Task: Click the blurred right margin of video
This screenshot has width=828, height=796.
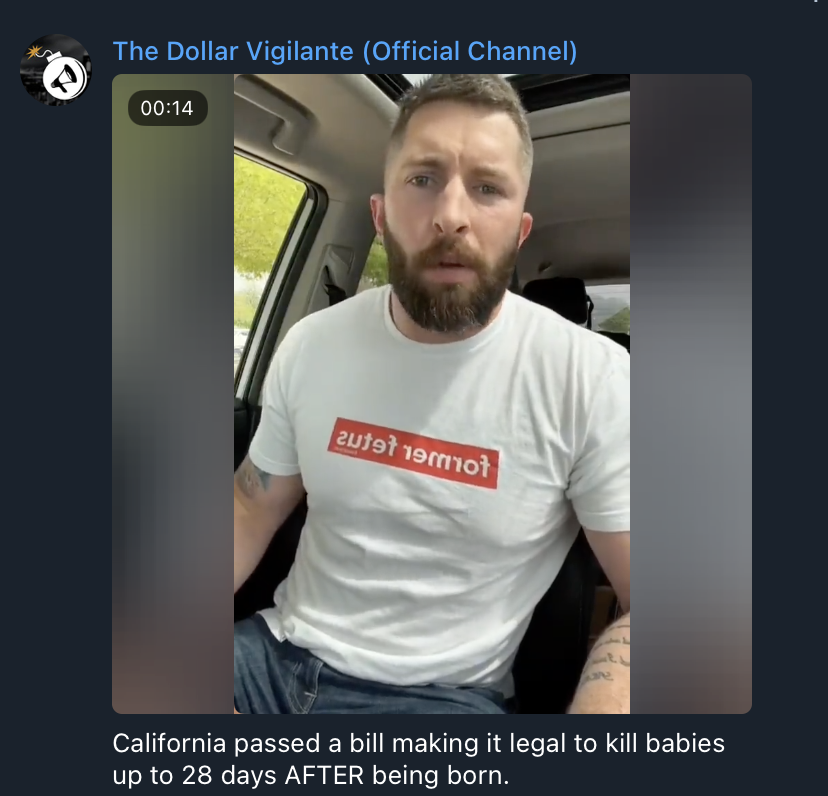Action: coord(691,394)
